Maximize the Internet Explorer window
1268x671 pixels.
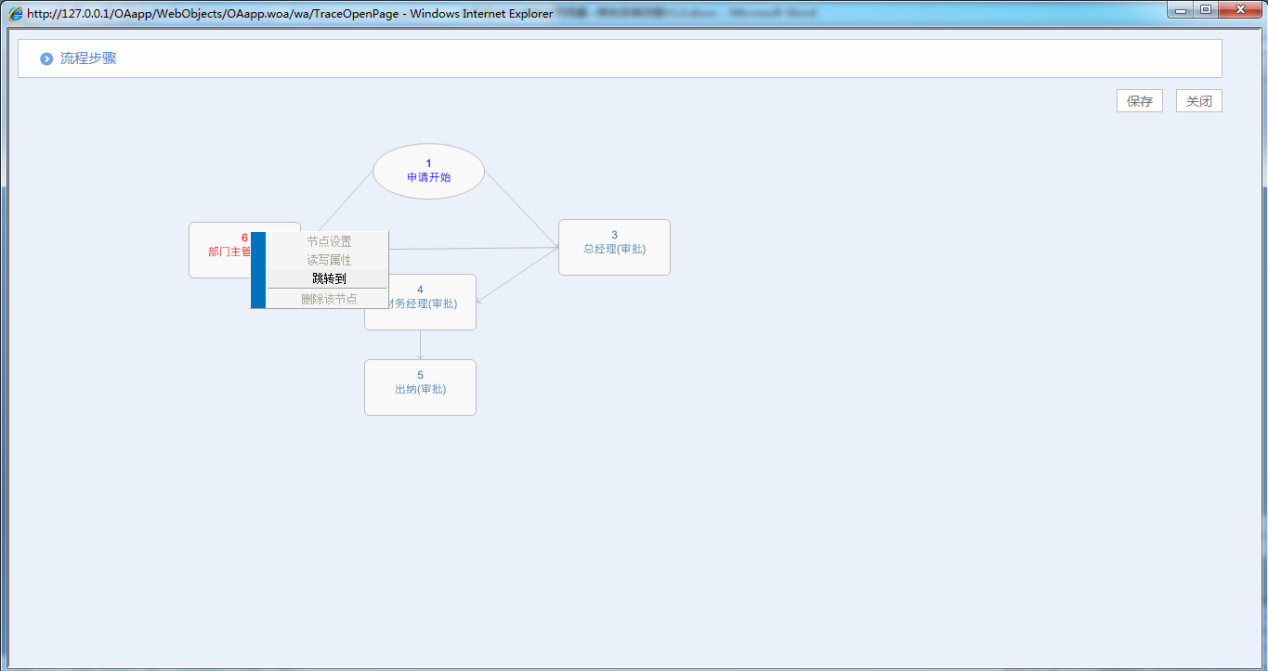[1206, 10]
